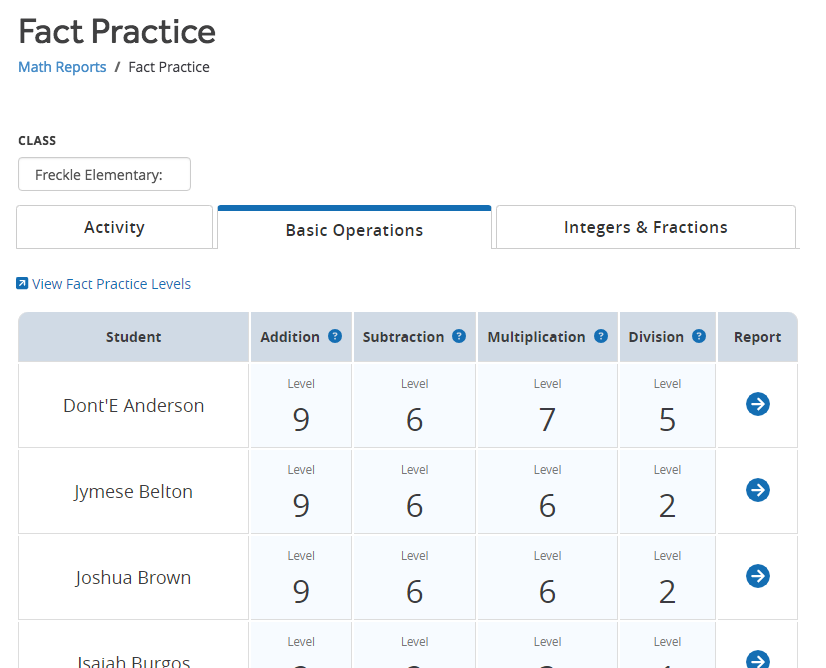This screenshot has width=826, height=668.
Task: Click the Student column header
Action: click(x=133, y=336)
